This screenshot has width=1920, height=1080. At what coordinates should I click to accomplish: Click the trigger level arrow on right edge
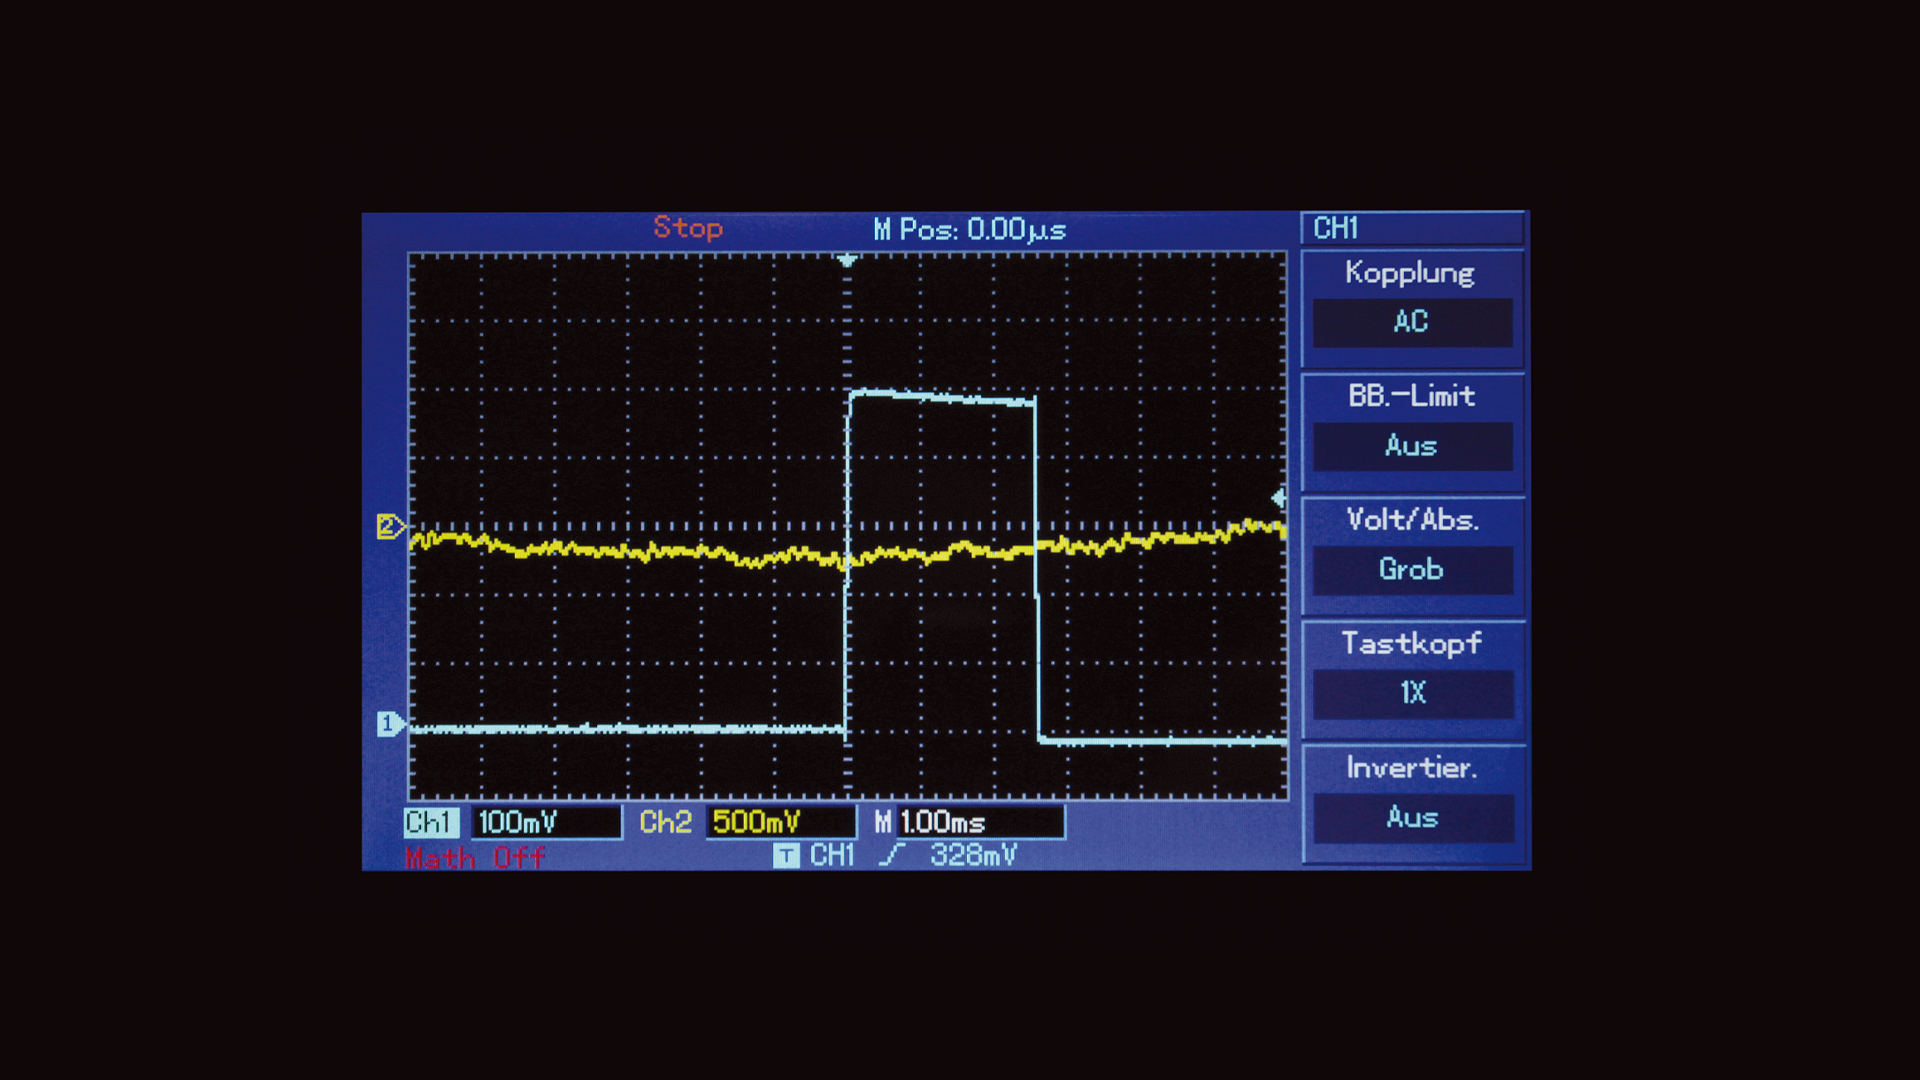coord(1279,497)
